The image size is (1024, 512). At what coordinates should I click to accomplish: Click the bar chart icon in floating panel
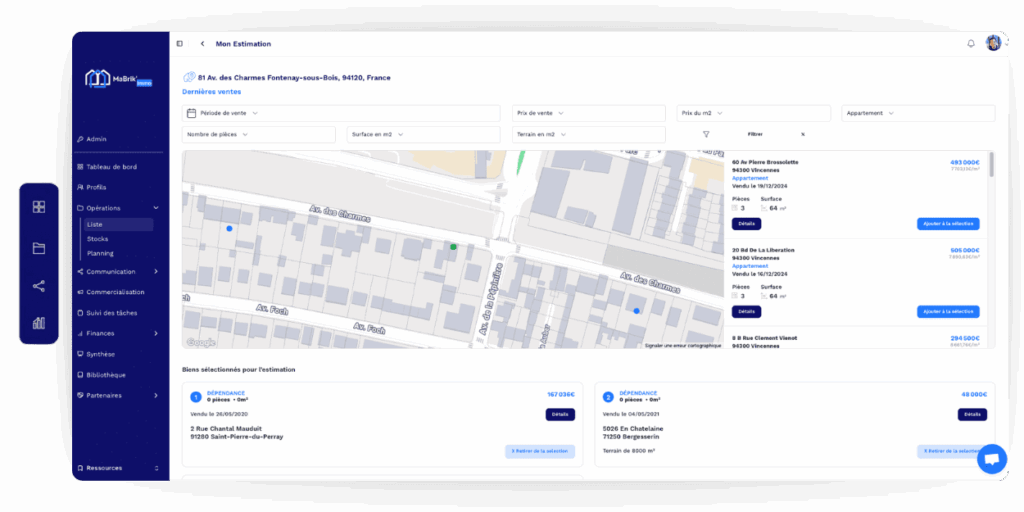39,323
